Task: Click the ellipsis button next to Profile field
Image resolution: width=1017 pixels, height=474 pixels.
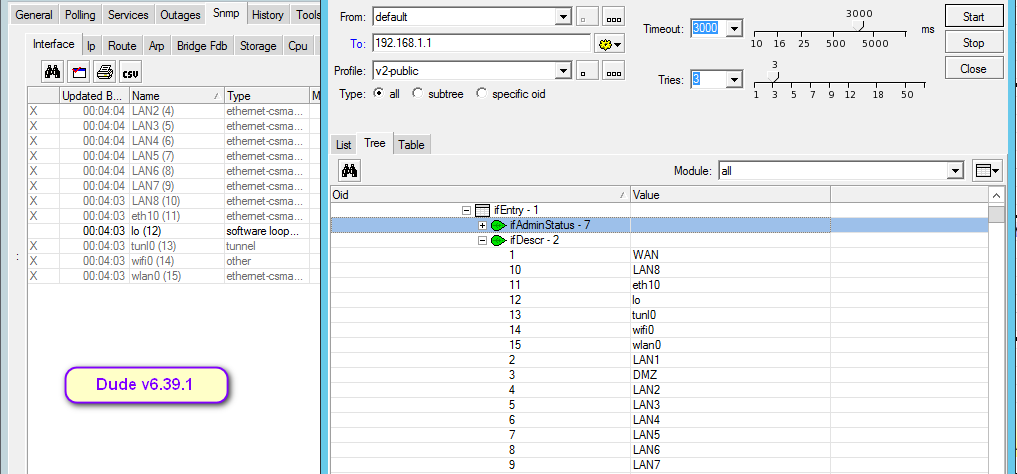Action: [x=614, y=71]
